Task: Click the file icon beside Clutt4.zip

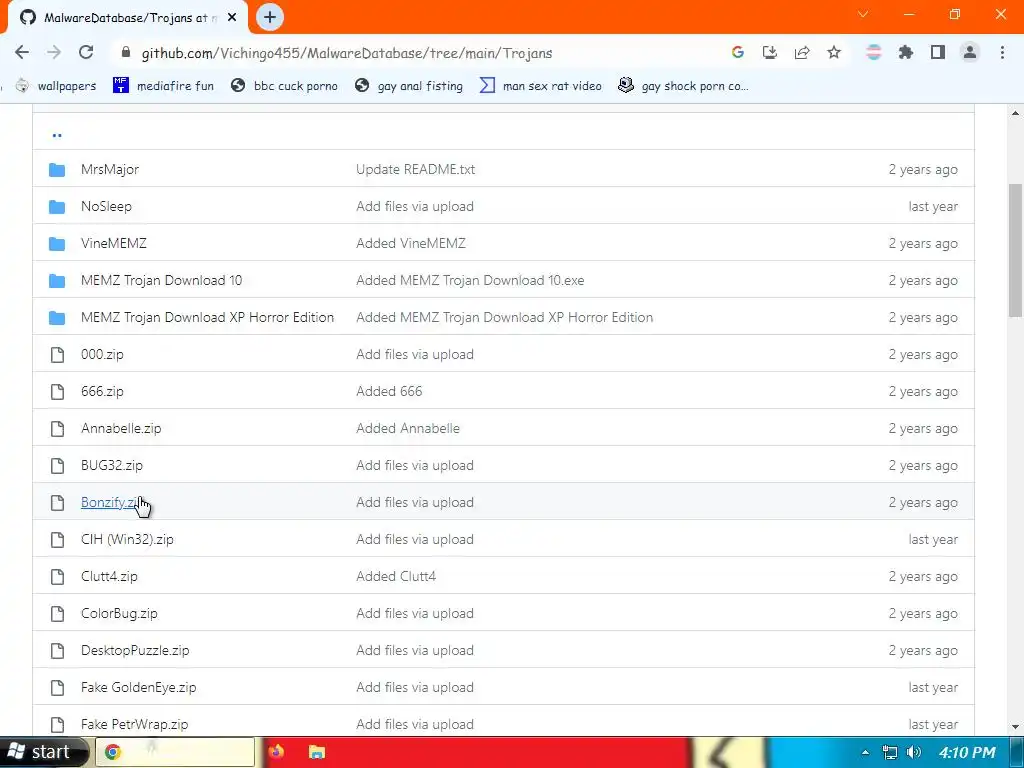Action: [x=57, y=577]
